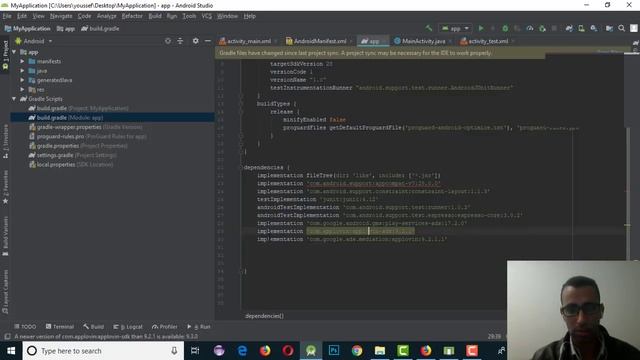Open proguard-rules.pro file

point(87,137)
